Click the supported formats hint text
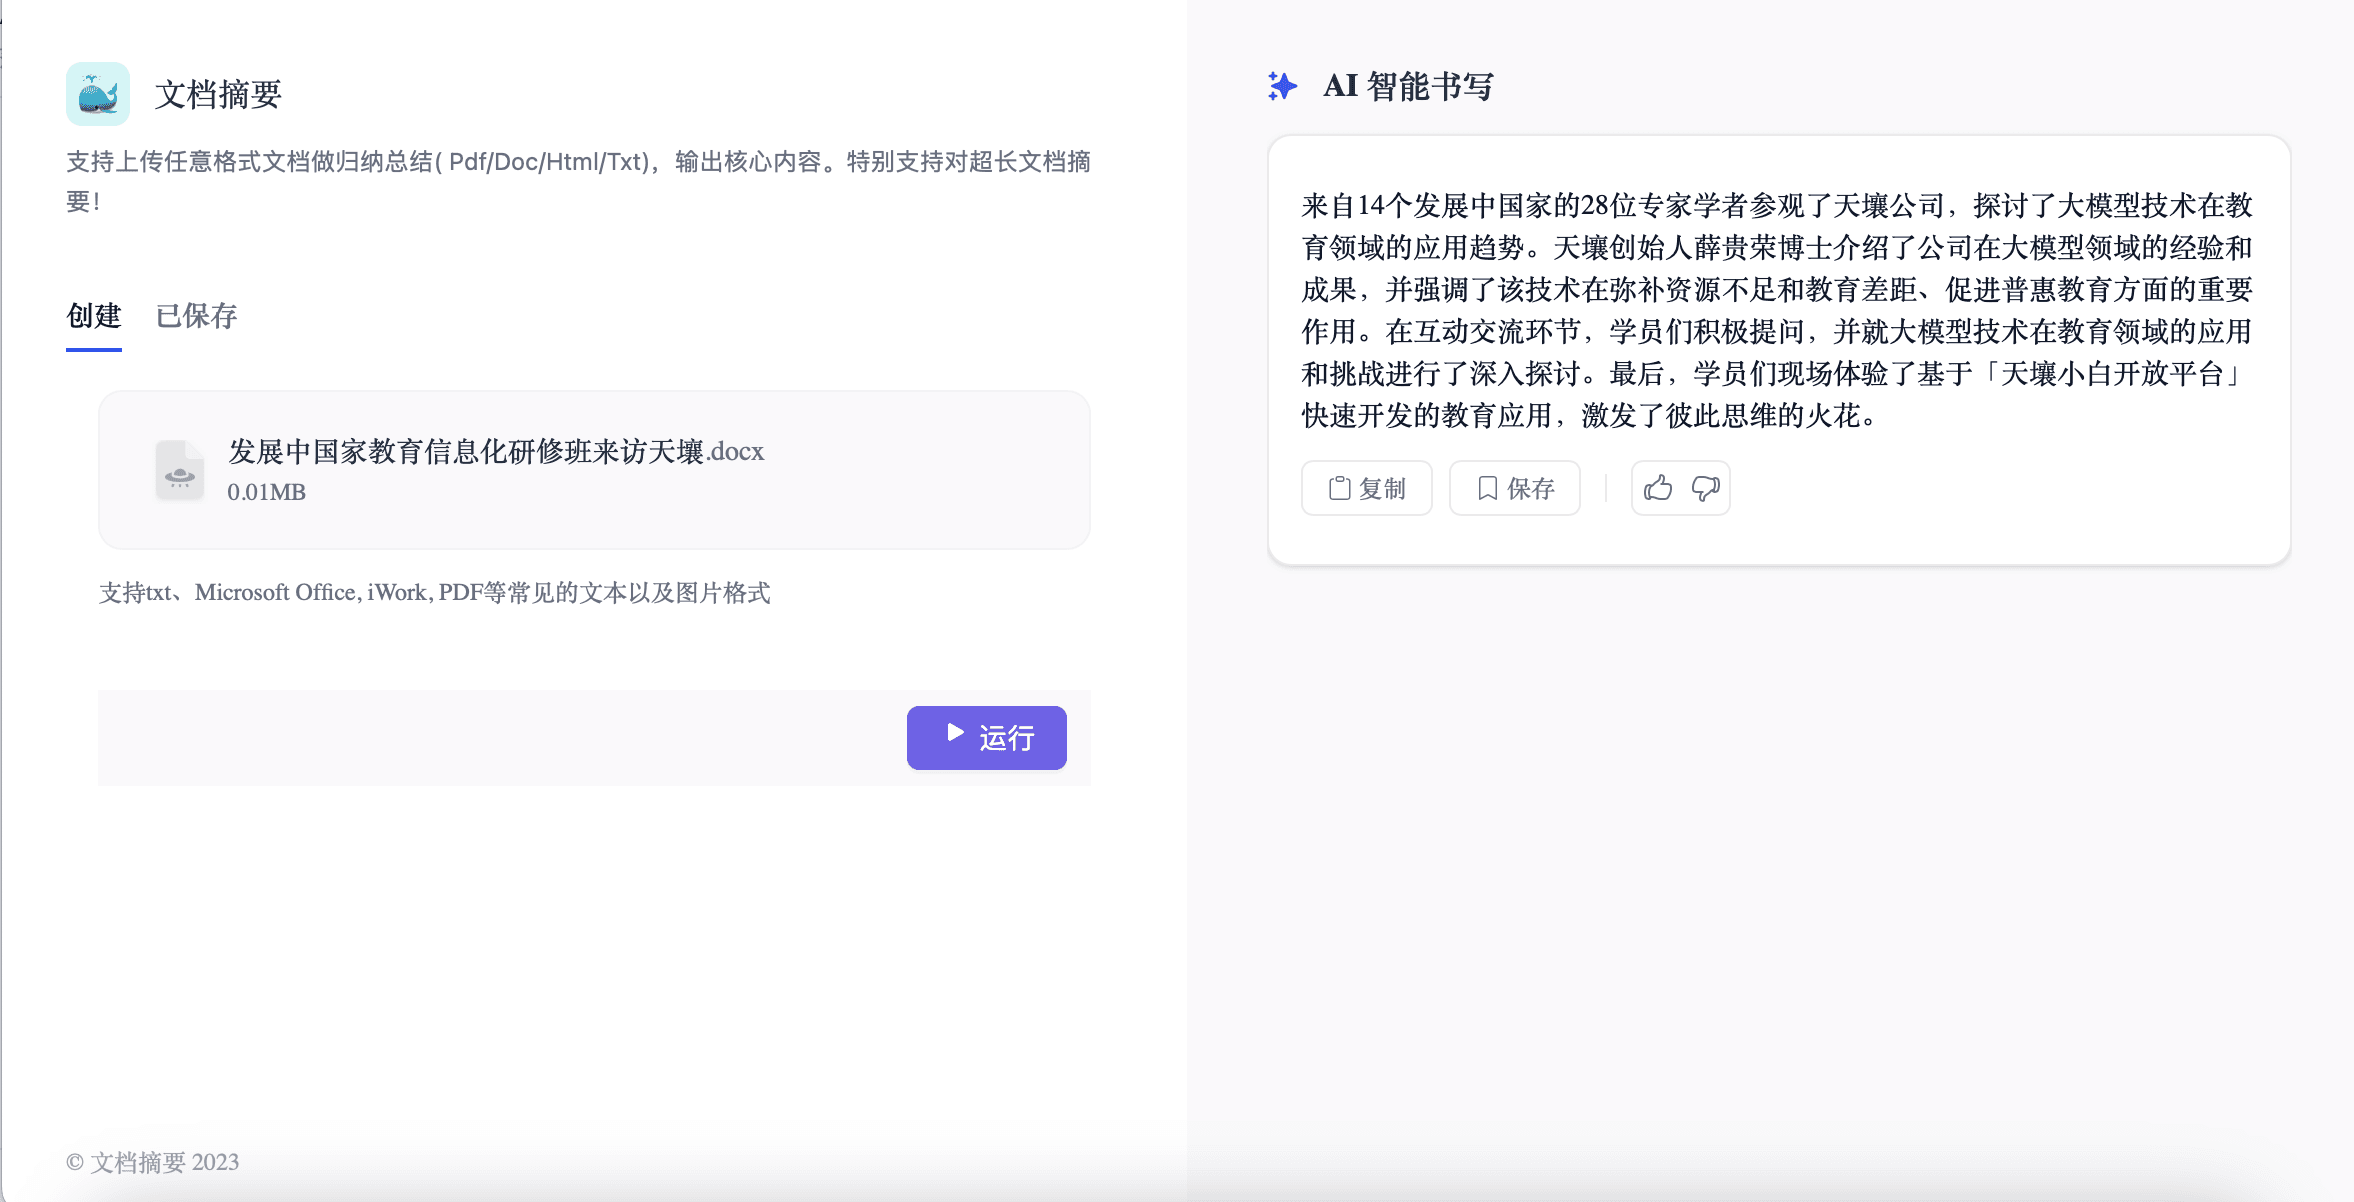This screenshot has height=1202, width=2354. pyautogui.click(x=434, y=593)
